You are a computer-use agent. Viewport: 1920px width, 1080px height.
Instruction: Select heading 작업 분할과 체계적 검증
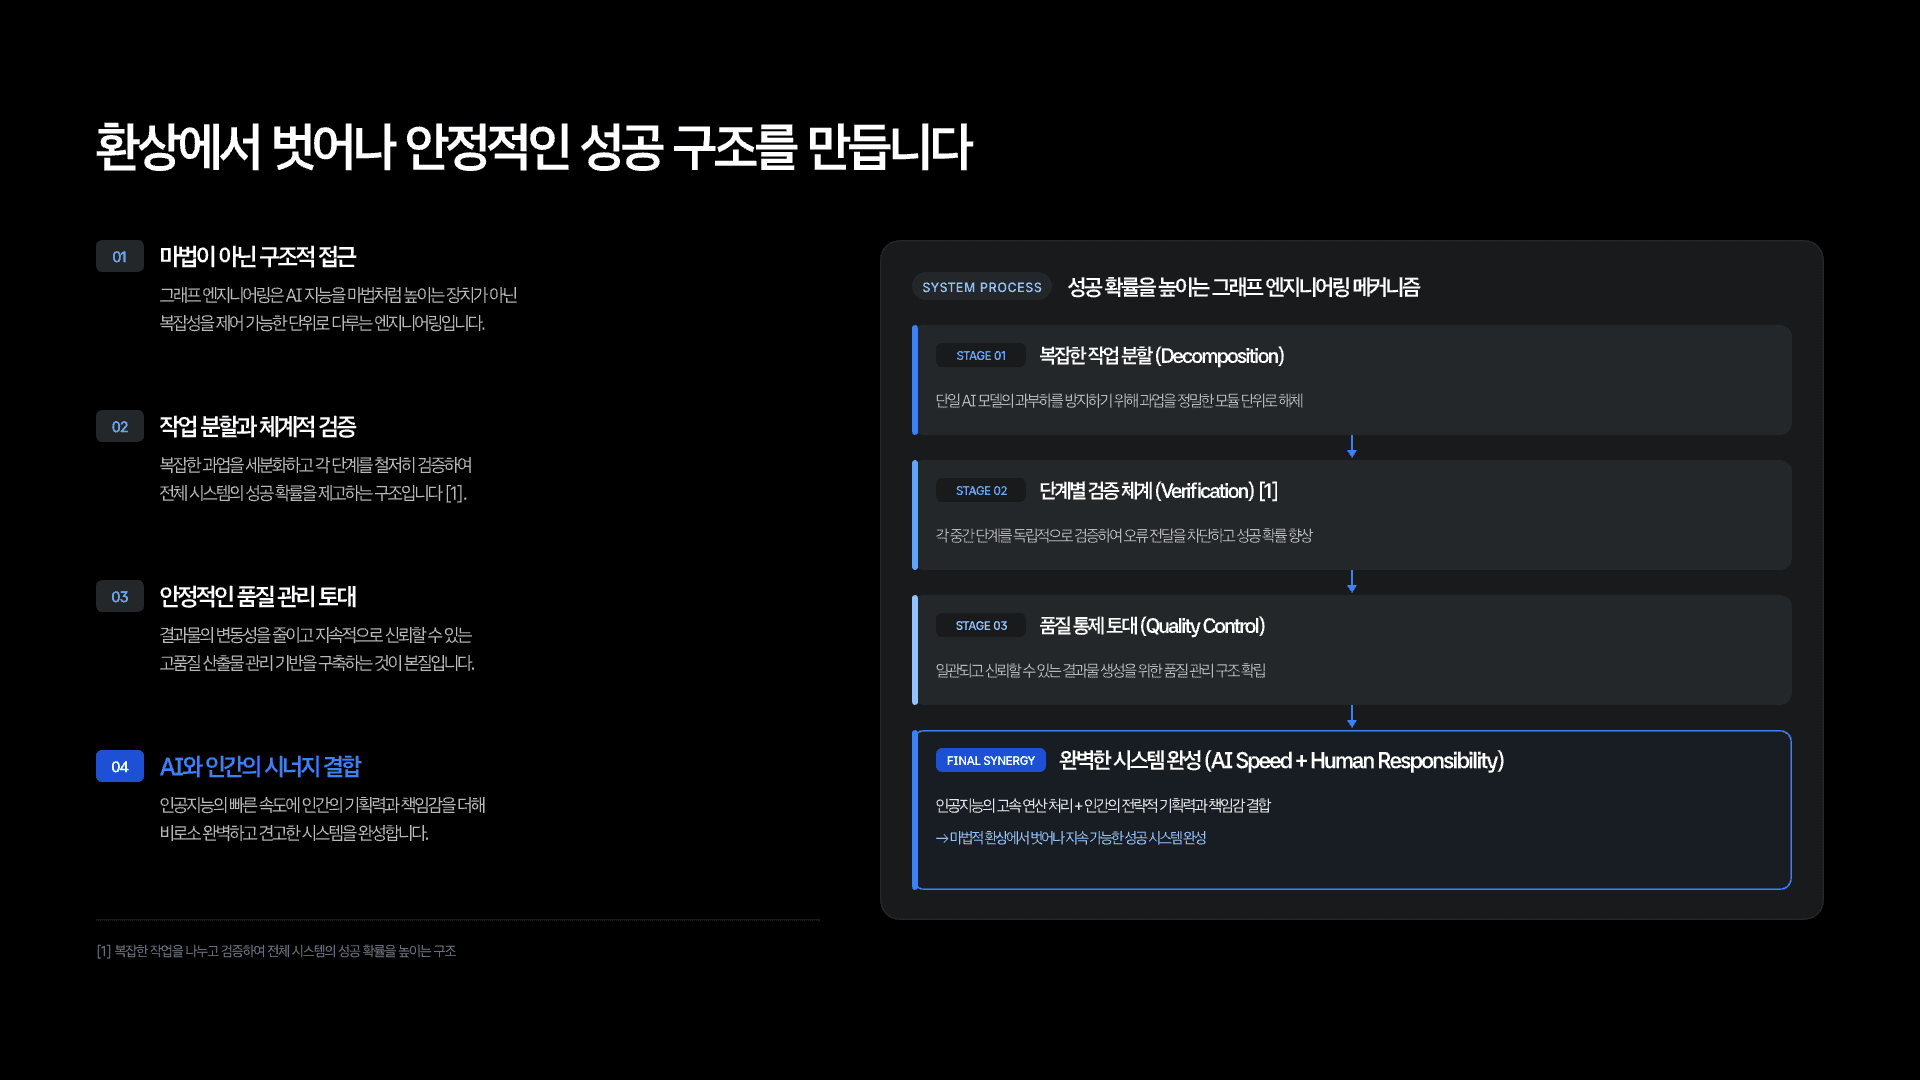pos(258,427)
